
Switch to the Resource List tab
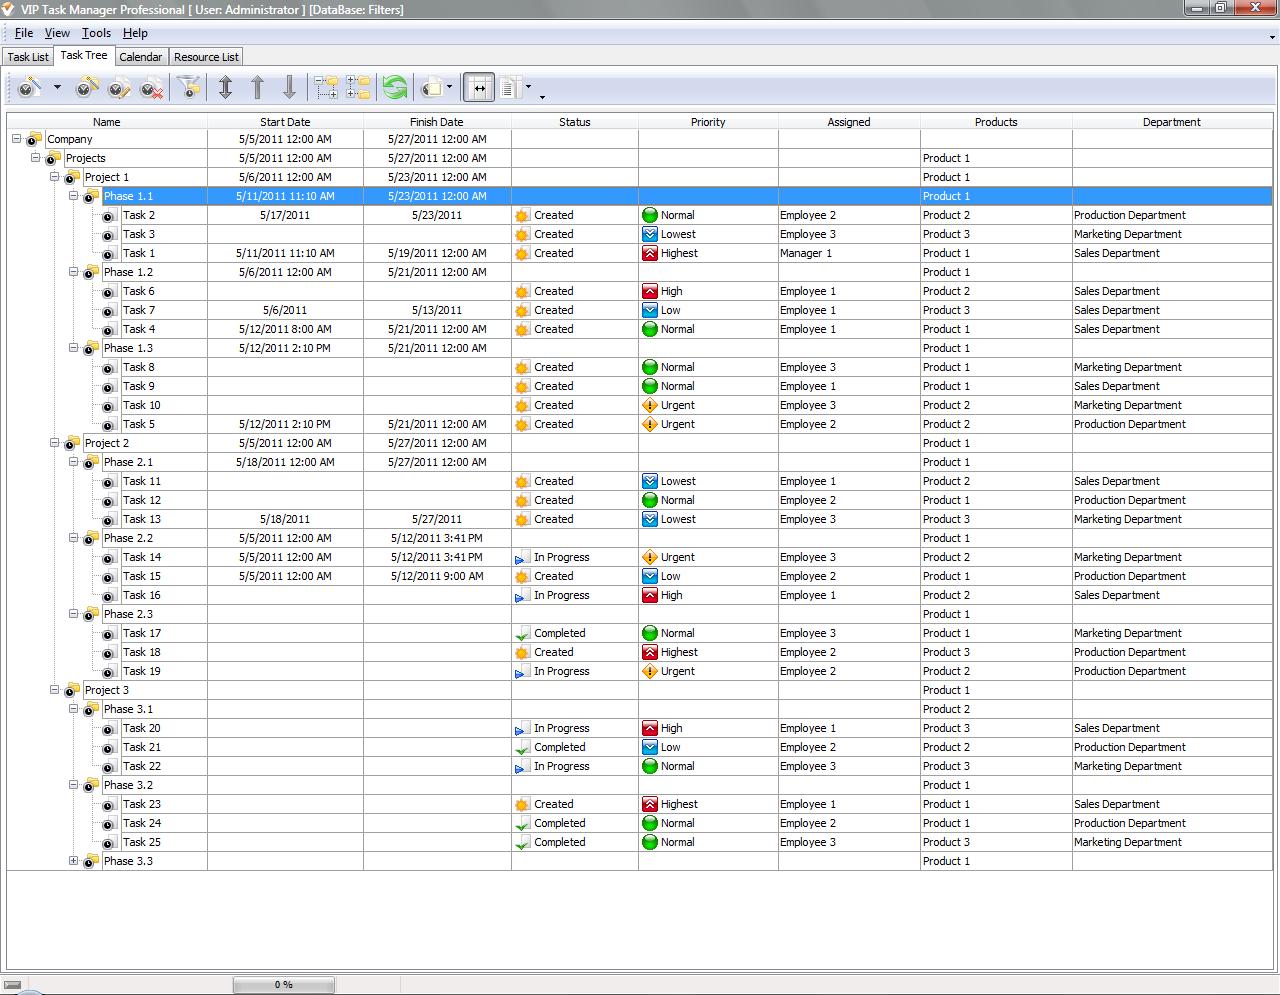coord(206,57)
